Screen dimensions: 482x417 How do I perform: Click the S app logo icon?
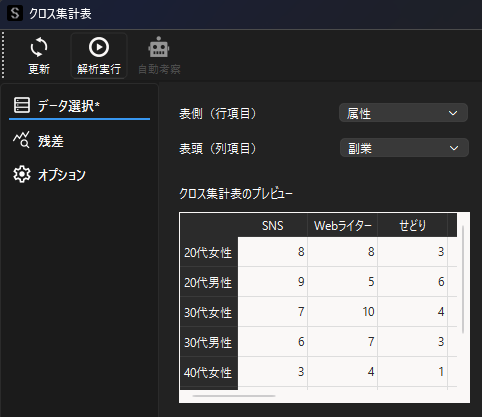pyautogui.click(x=15, y=13)
